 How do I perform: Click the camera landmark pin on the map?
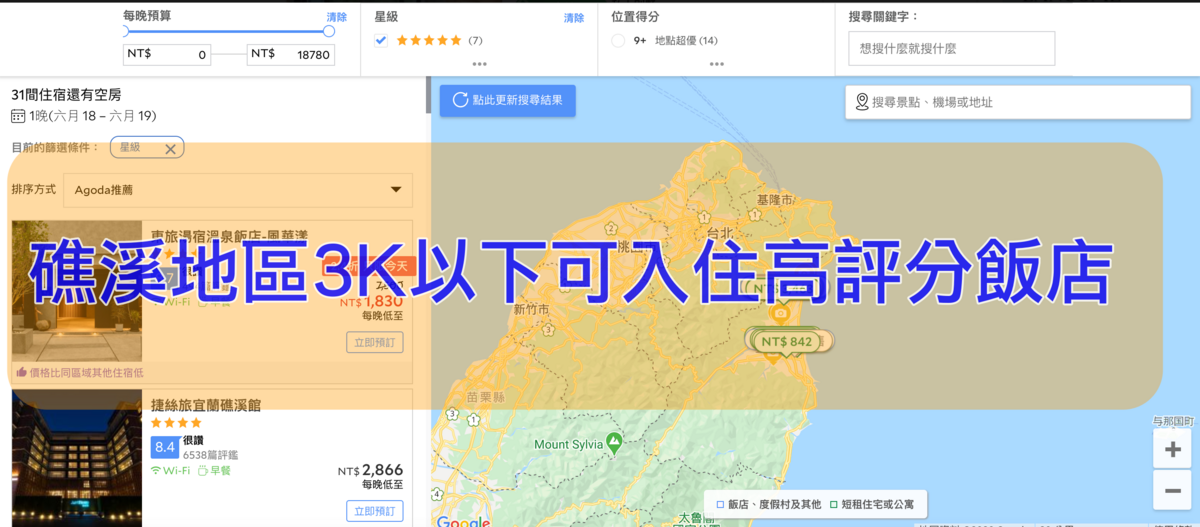click(x=782, y=314)
